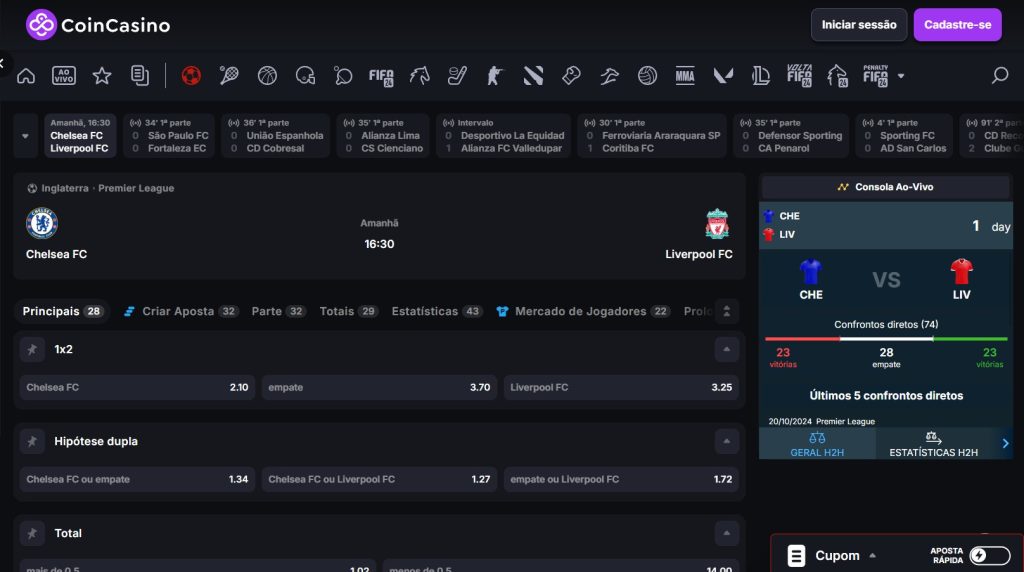Collapse the 1x2 market section
This screenshot has height=572, width=1024.
pyautogui.click(x=726, y=349)
